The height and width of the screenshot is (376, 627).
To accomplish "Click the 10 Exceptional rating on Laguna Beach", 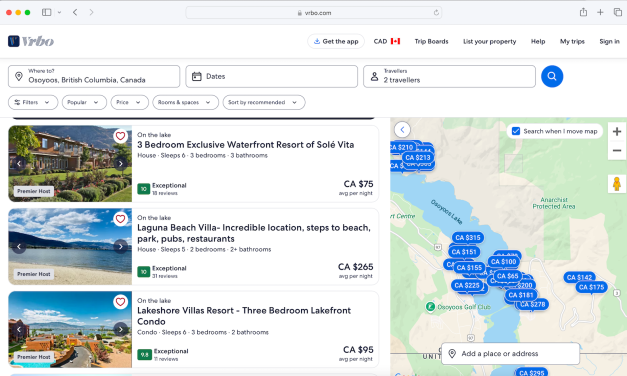I will click(144, 272).
